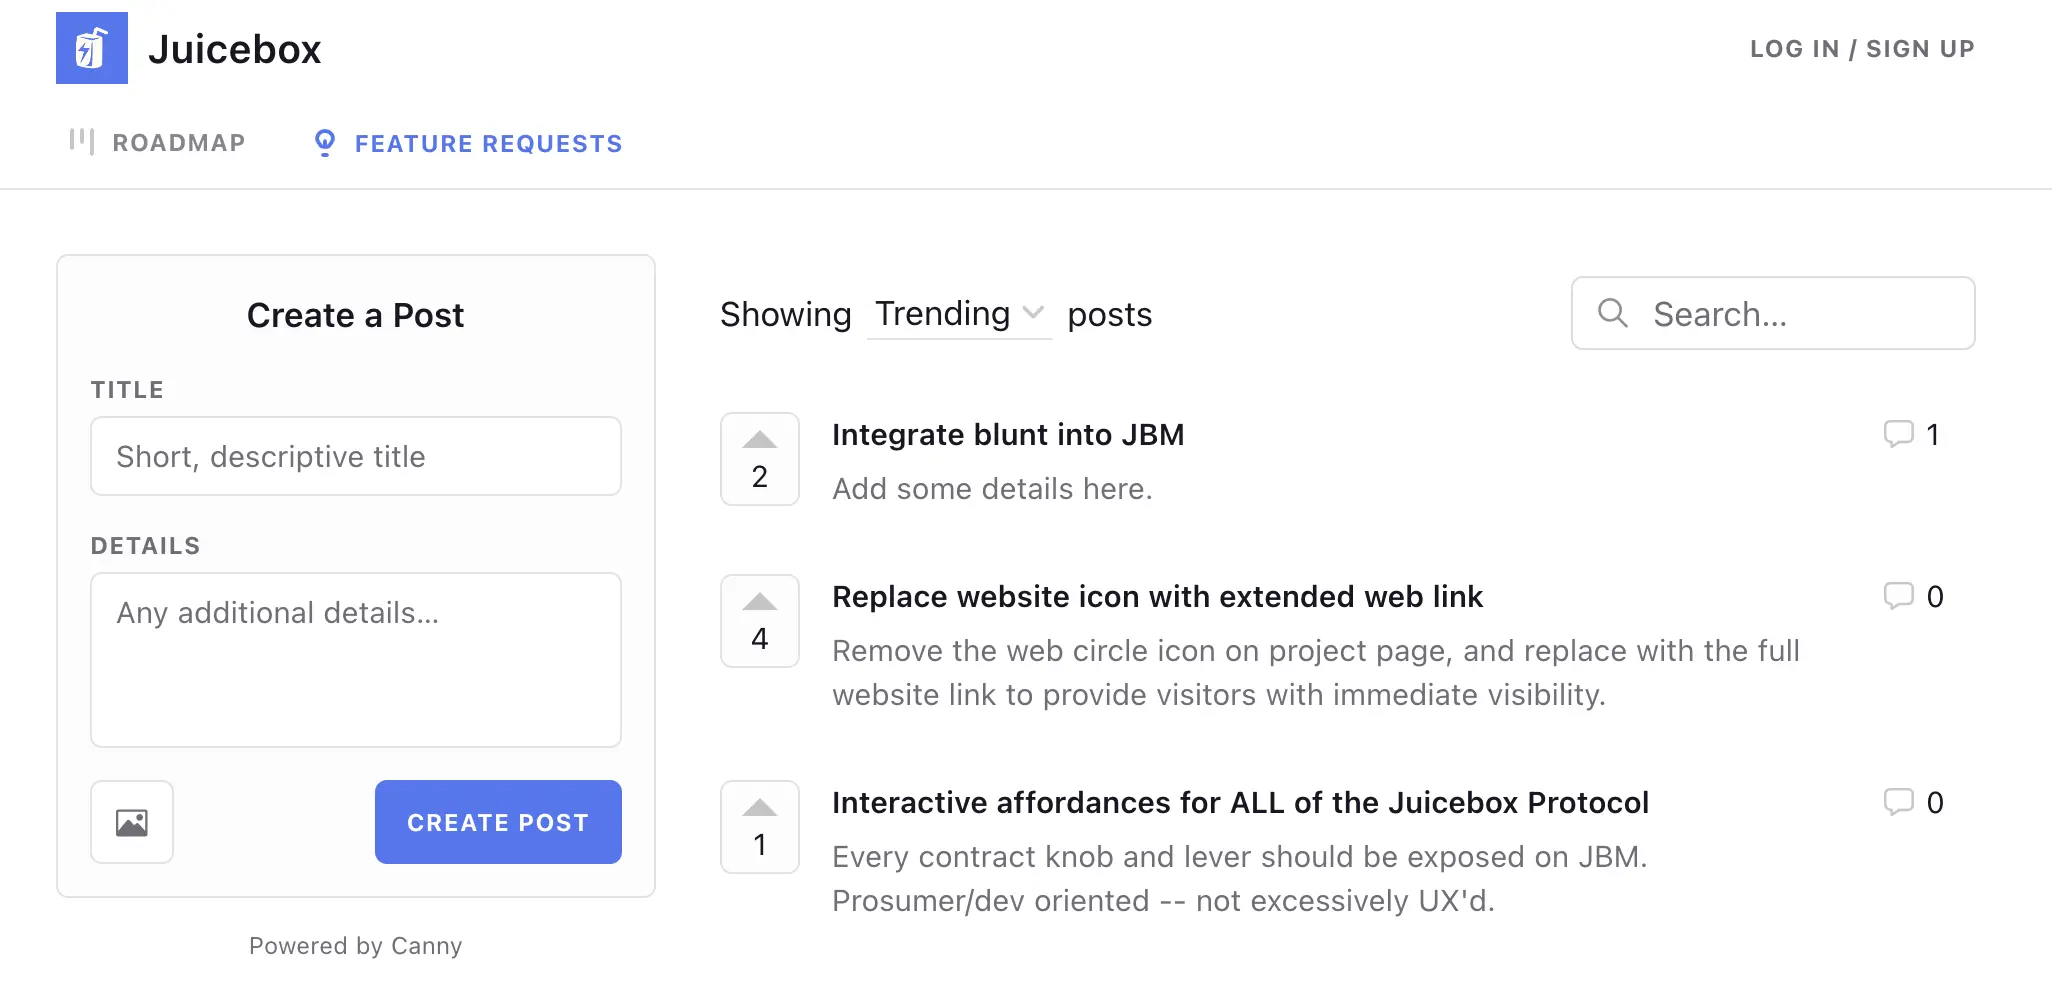Viewport: 2052px width, 982px height.
Task: Follow the 'Powered by Canny' link
Action: (356, 946)
